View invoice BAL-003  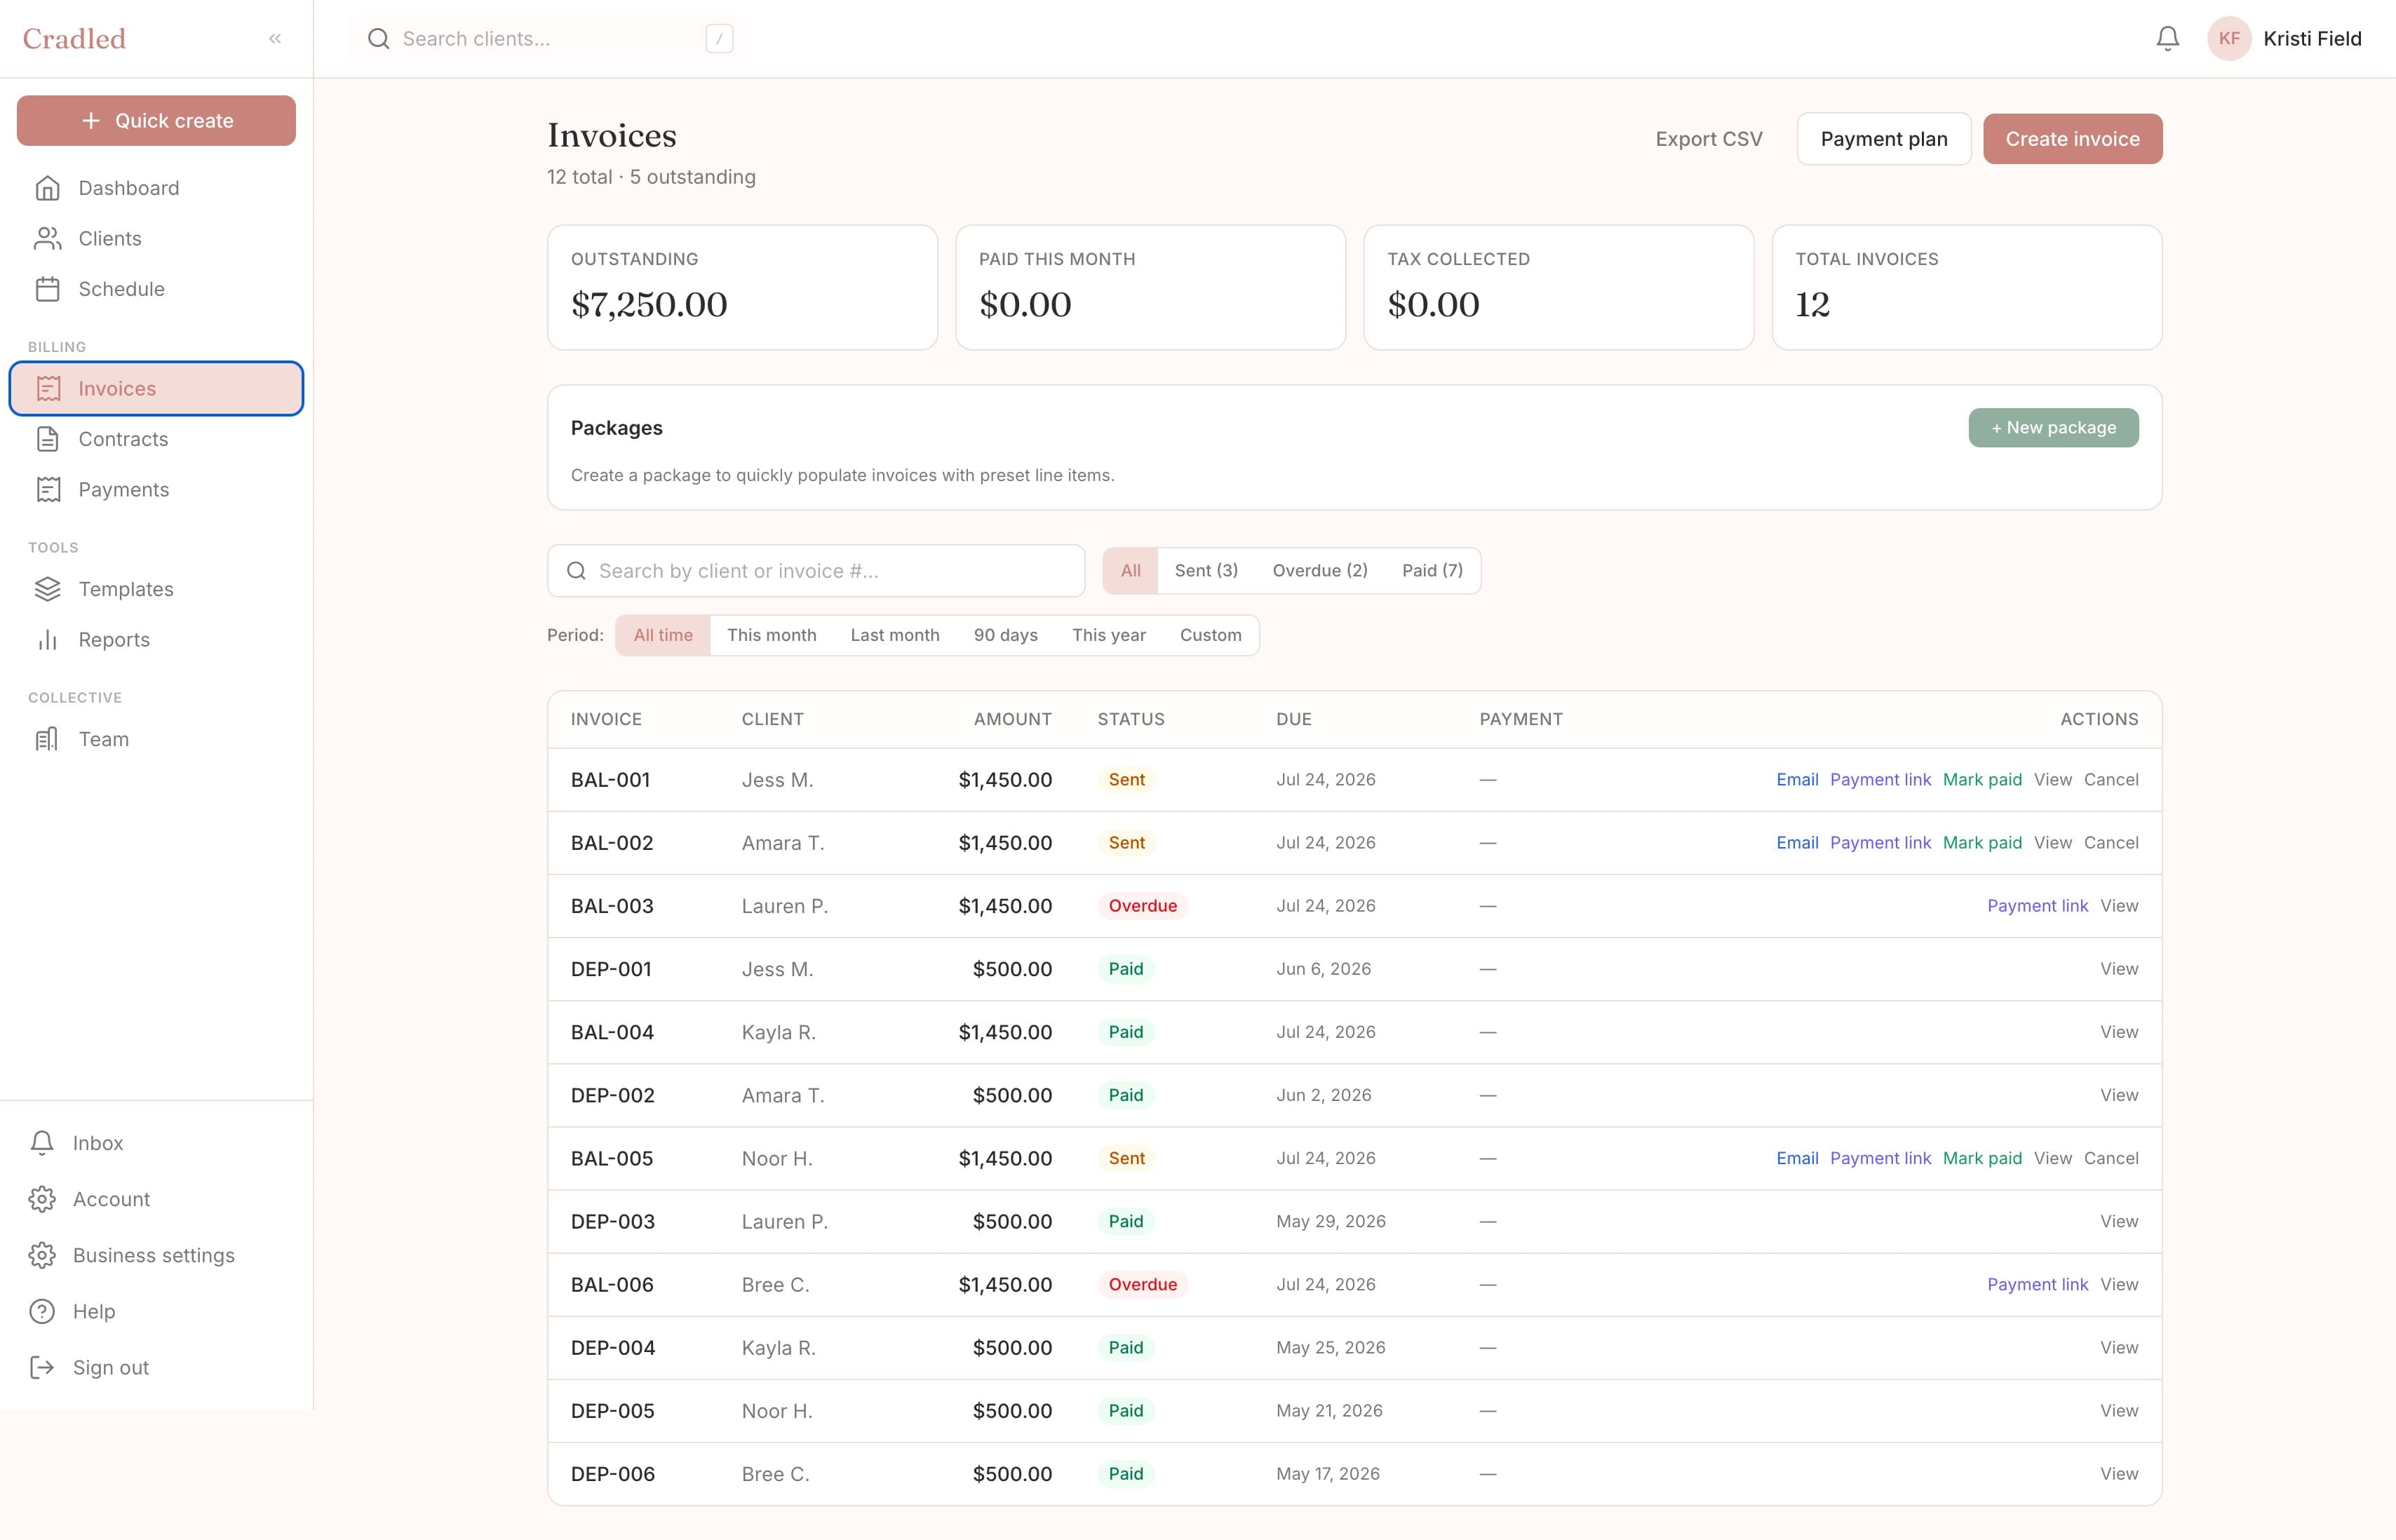pos(2119,906)
